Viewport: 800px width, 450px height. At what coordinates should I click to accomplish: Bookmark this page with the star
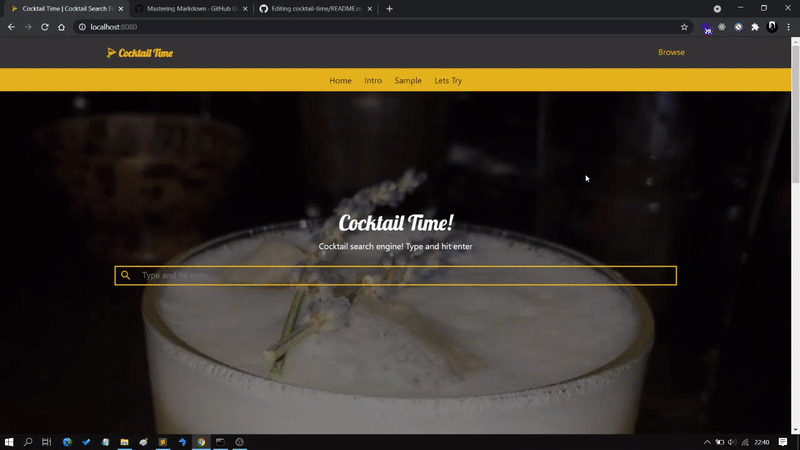click(684, 27)
